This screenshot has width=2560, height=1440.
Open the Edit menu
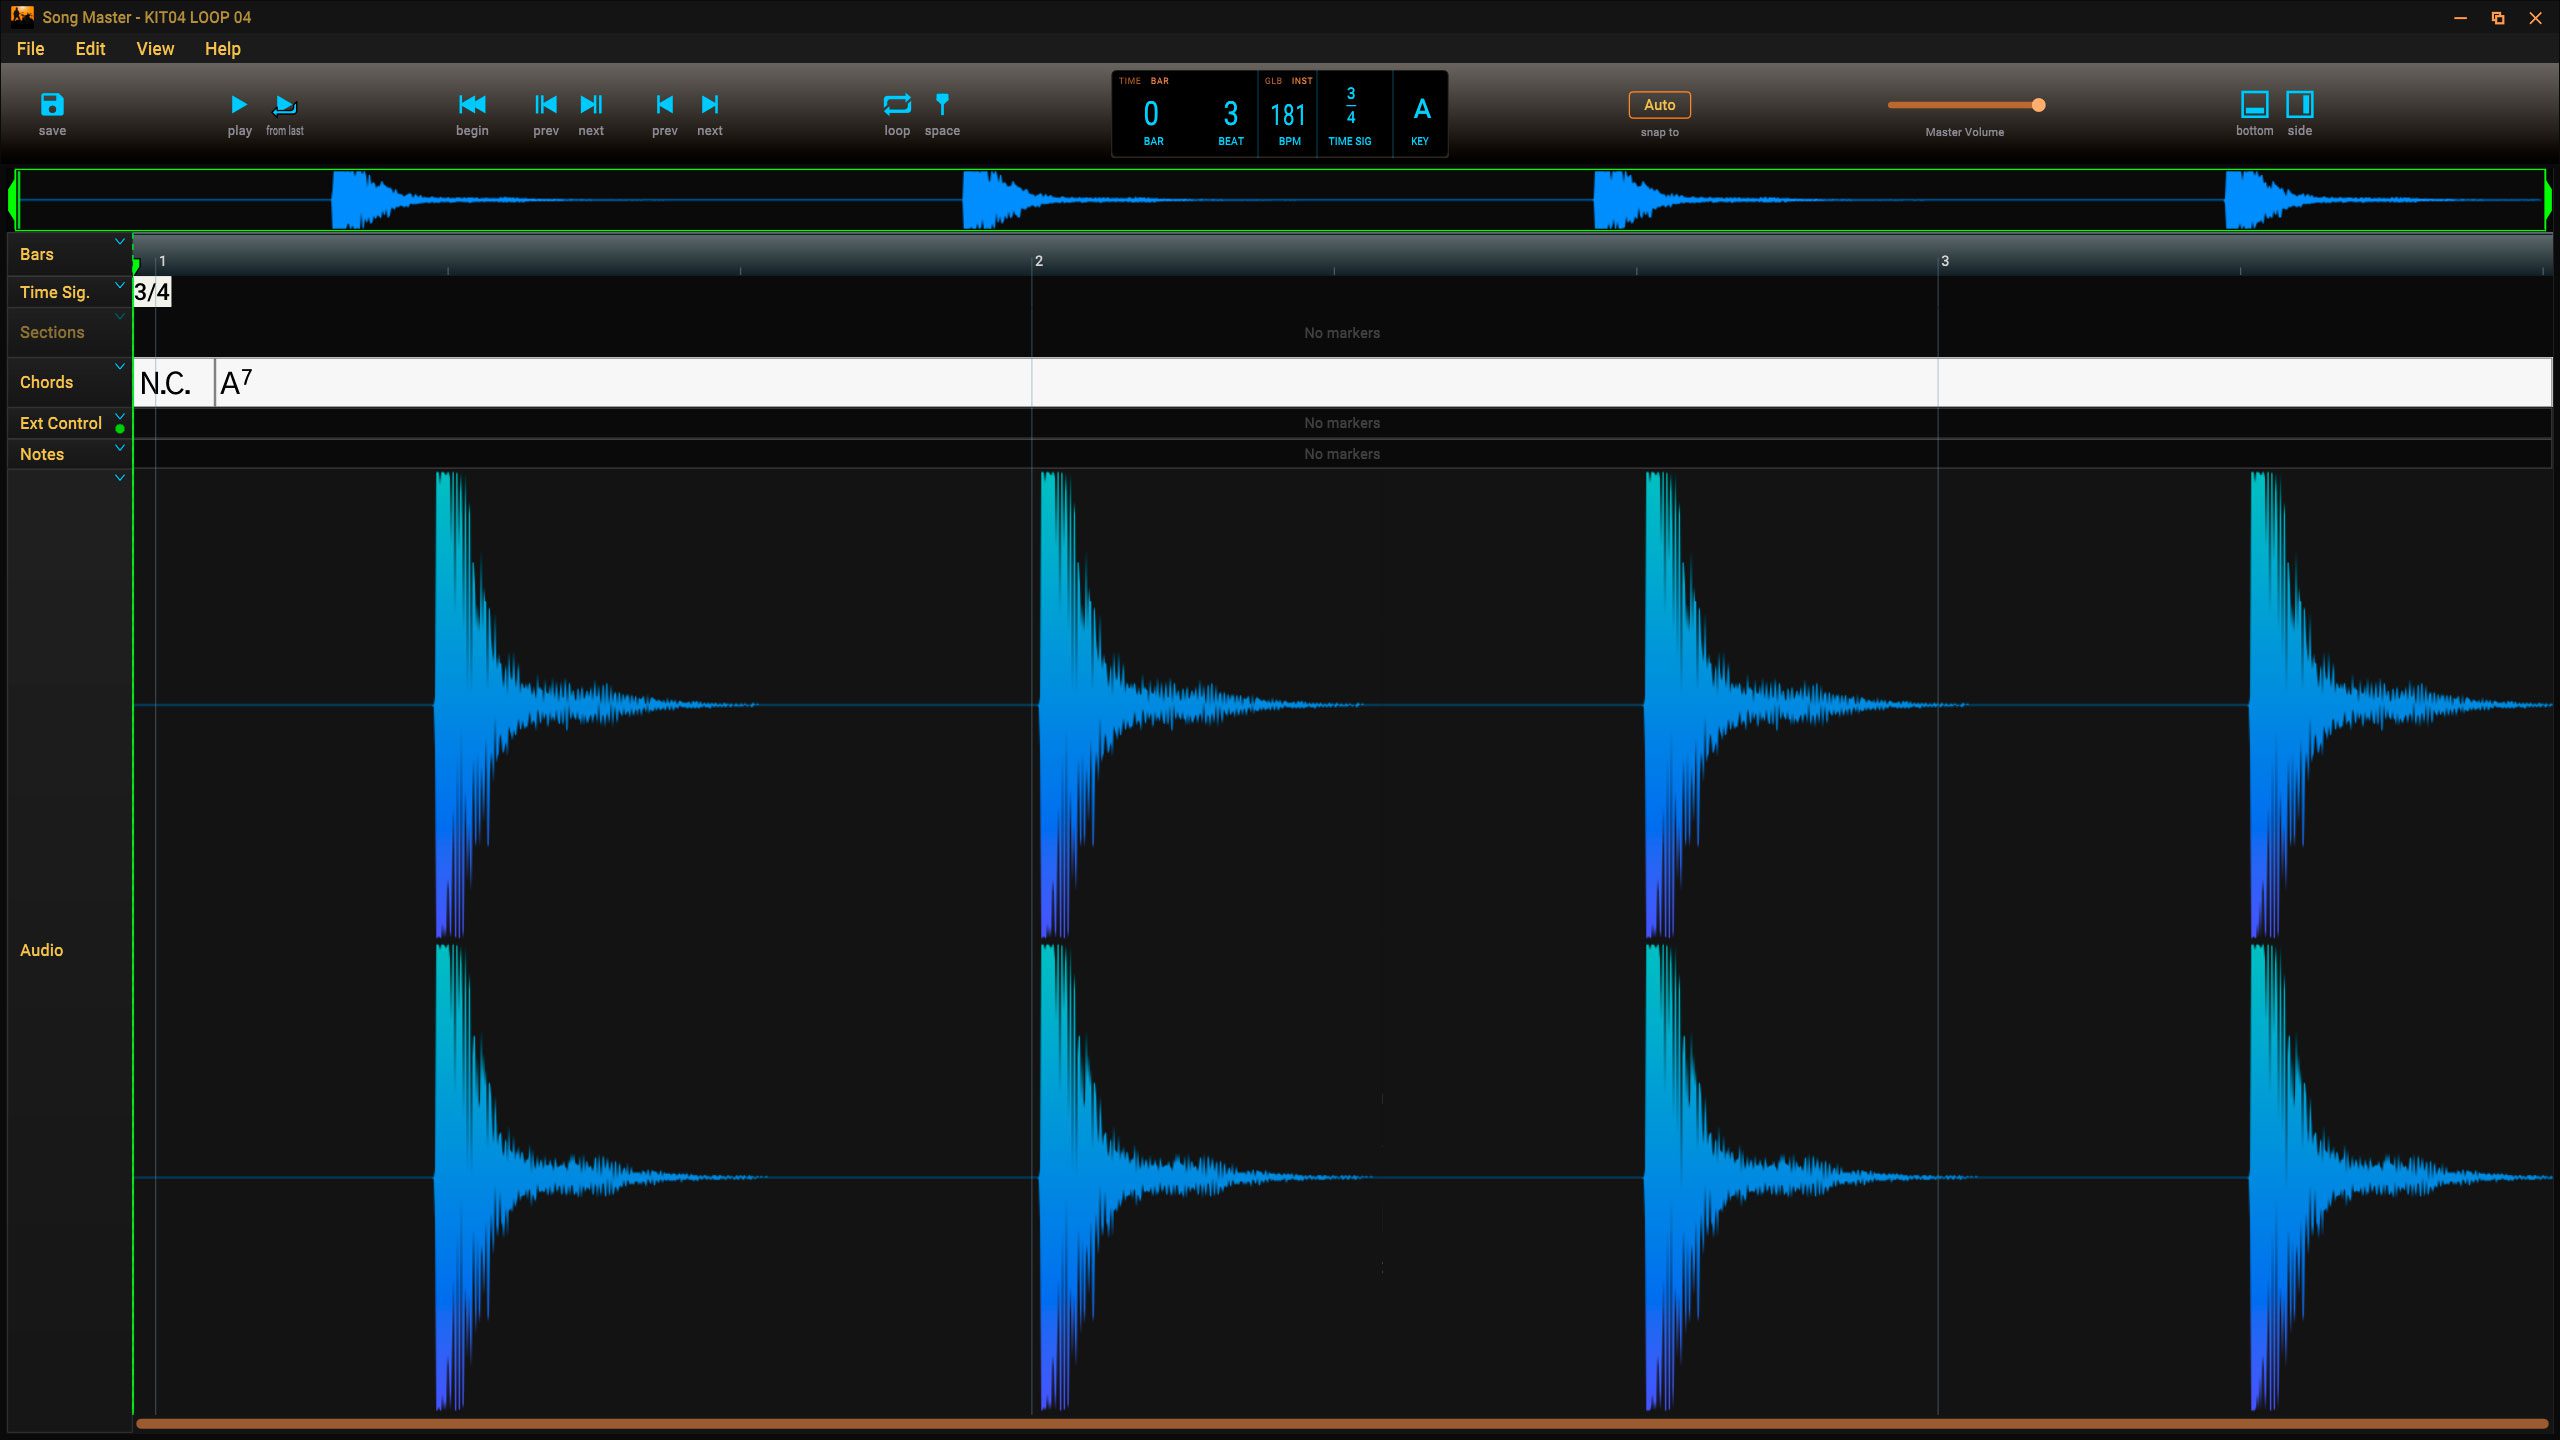coord(88,49)
